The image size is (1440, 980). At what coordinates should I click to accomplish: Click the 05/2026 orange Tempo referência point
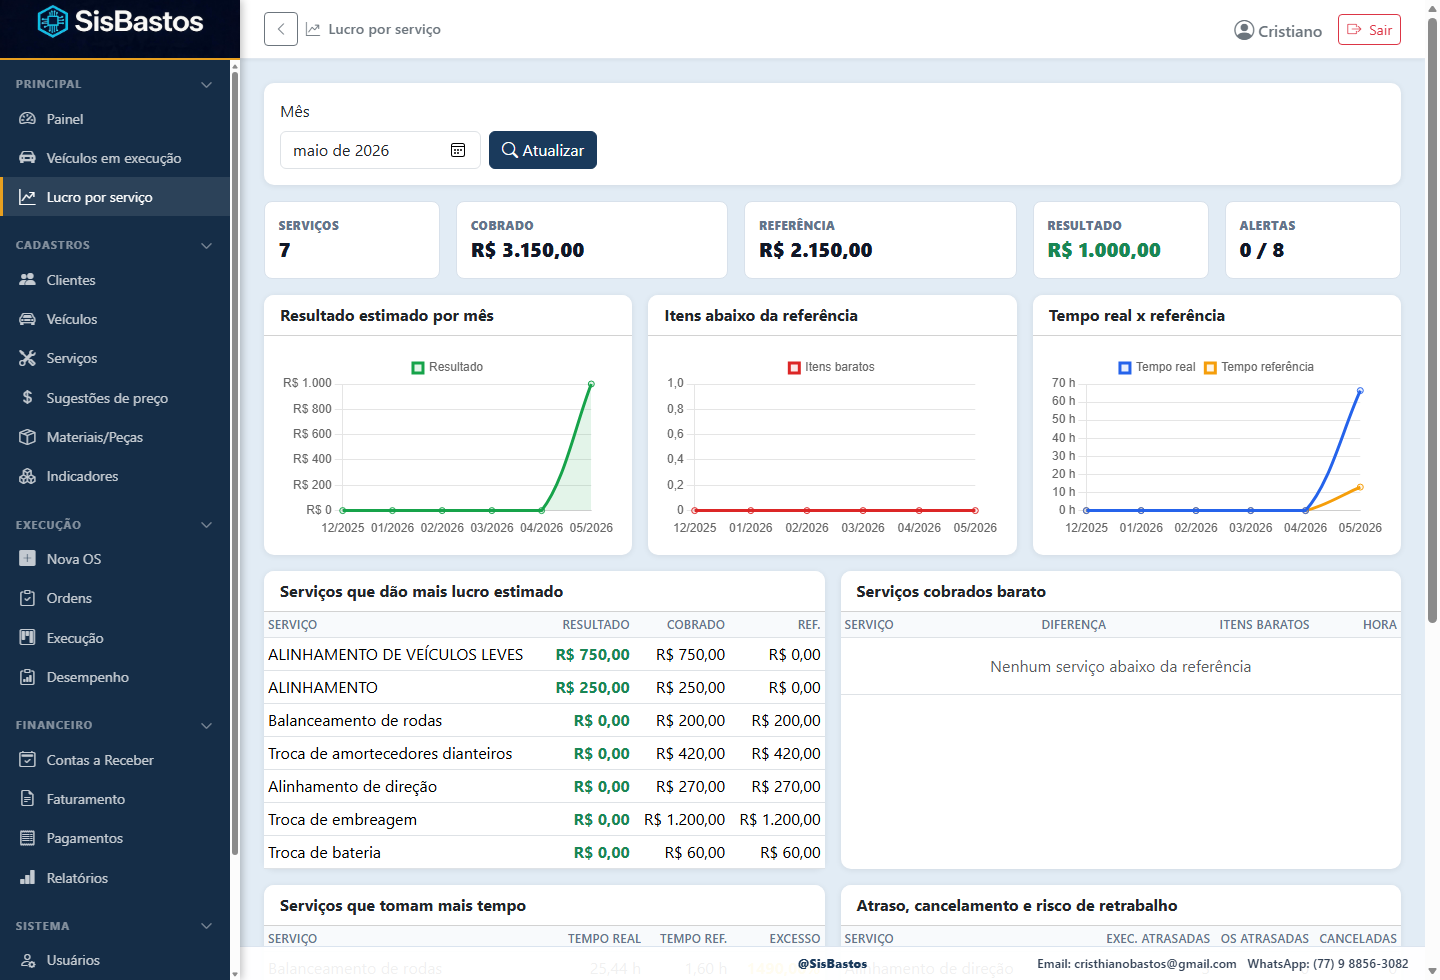coord(1360,487)
